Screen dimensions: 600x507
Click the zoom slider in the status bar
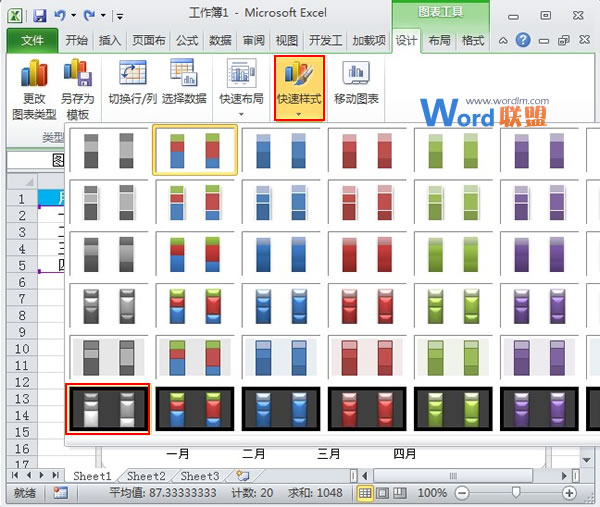[516, 493]
